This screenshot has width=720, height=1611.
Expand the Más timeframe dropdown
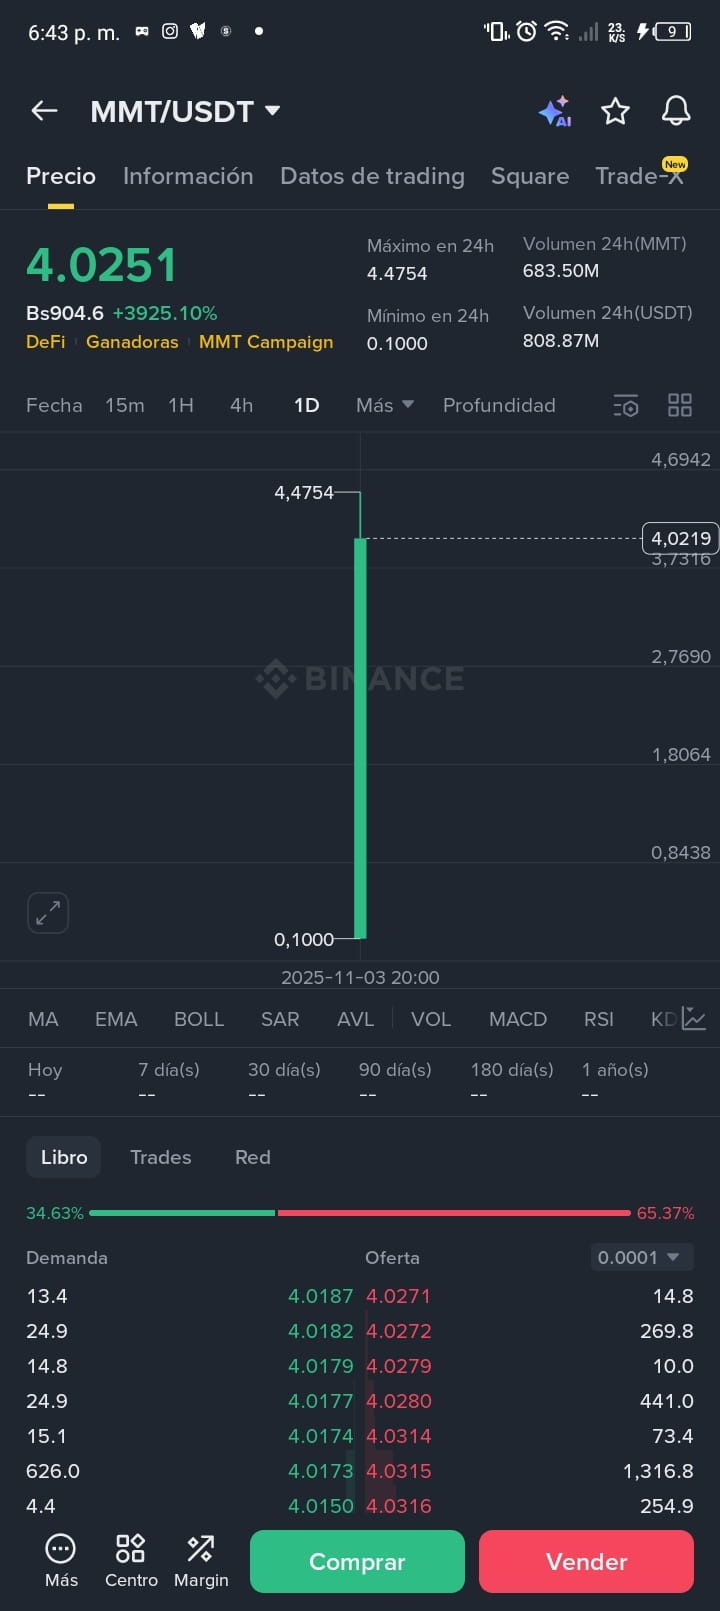tap(385, 405)
